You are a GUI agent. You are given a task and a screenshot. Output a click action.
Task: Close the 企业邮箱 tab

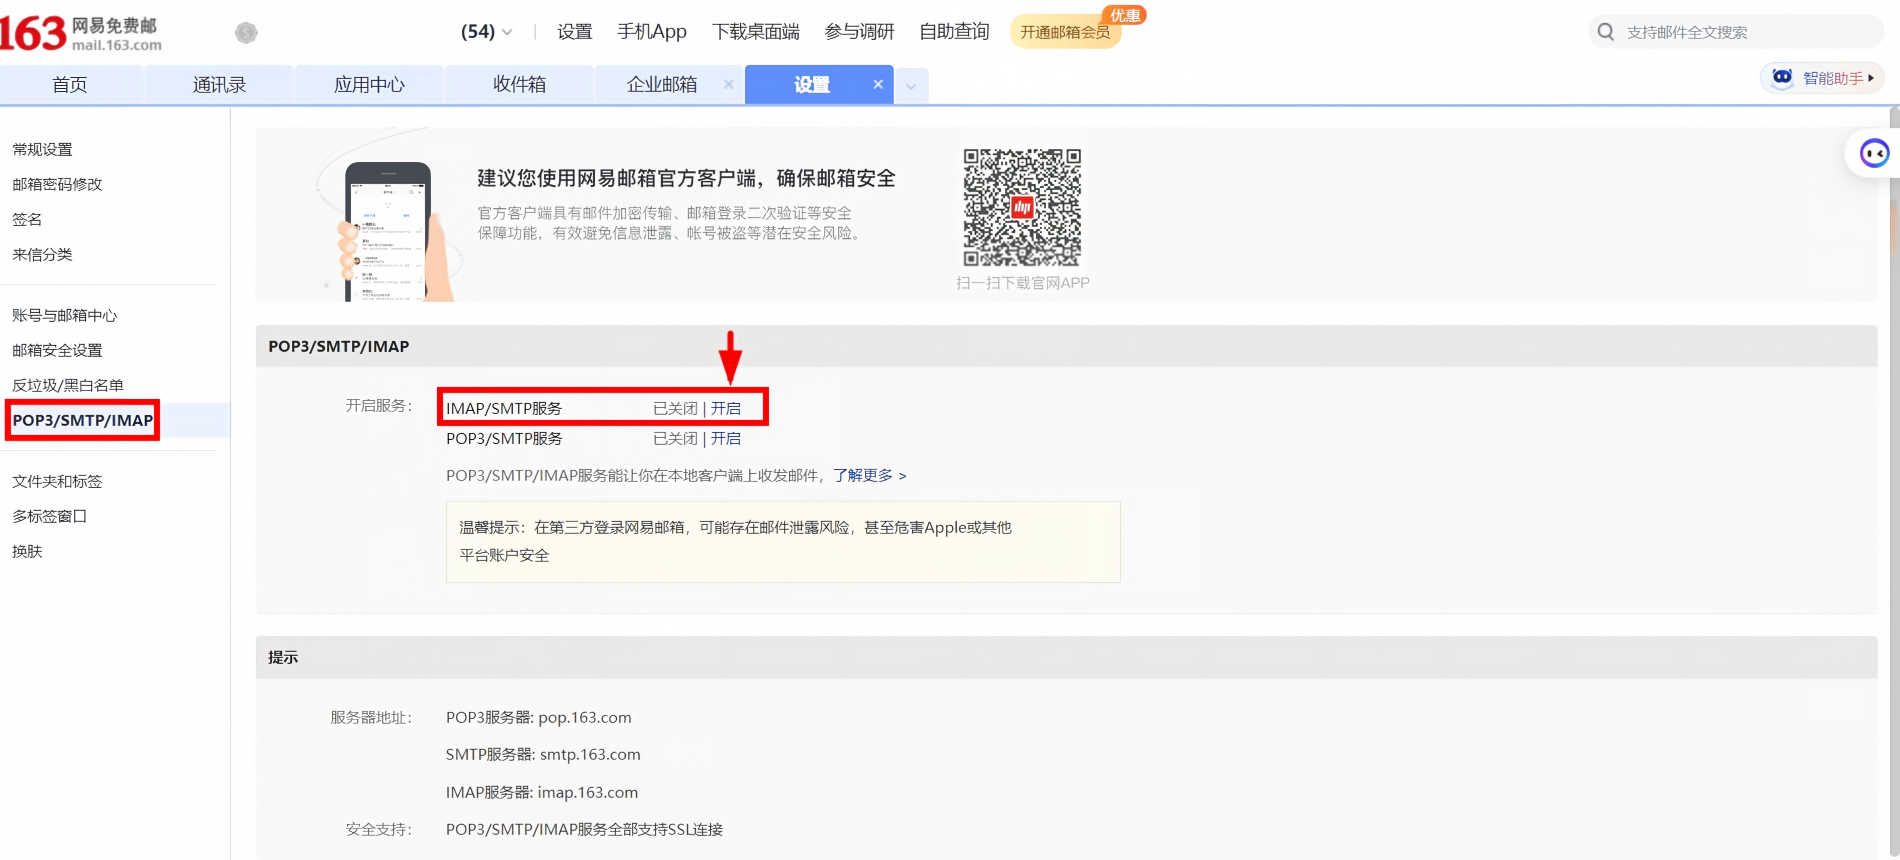[729, 84]
